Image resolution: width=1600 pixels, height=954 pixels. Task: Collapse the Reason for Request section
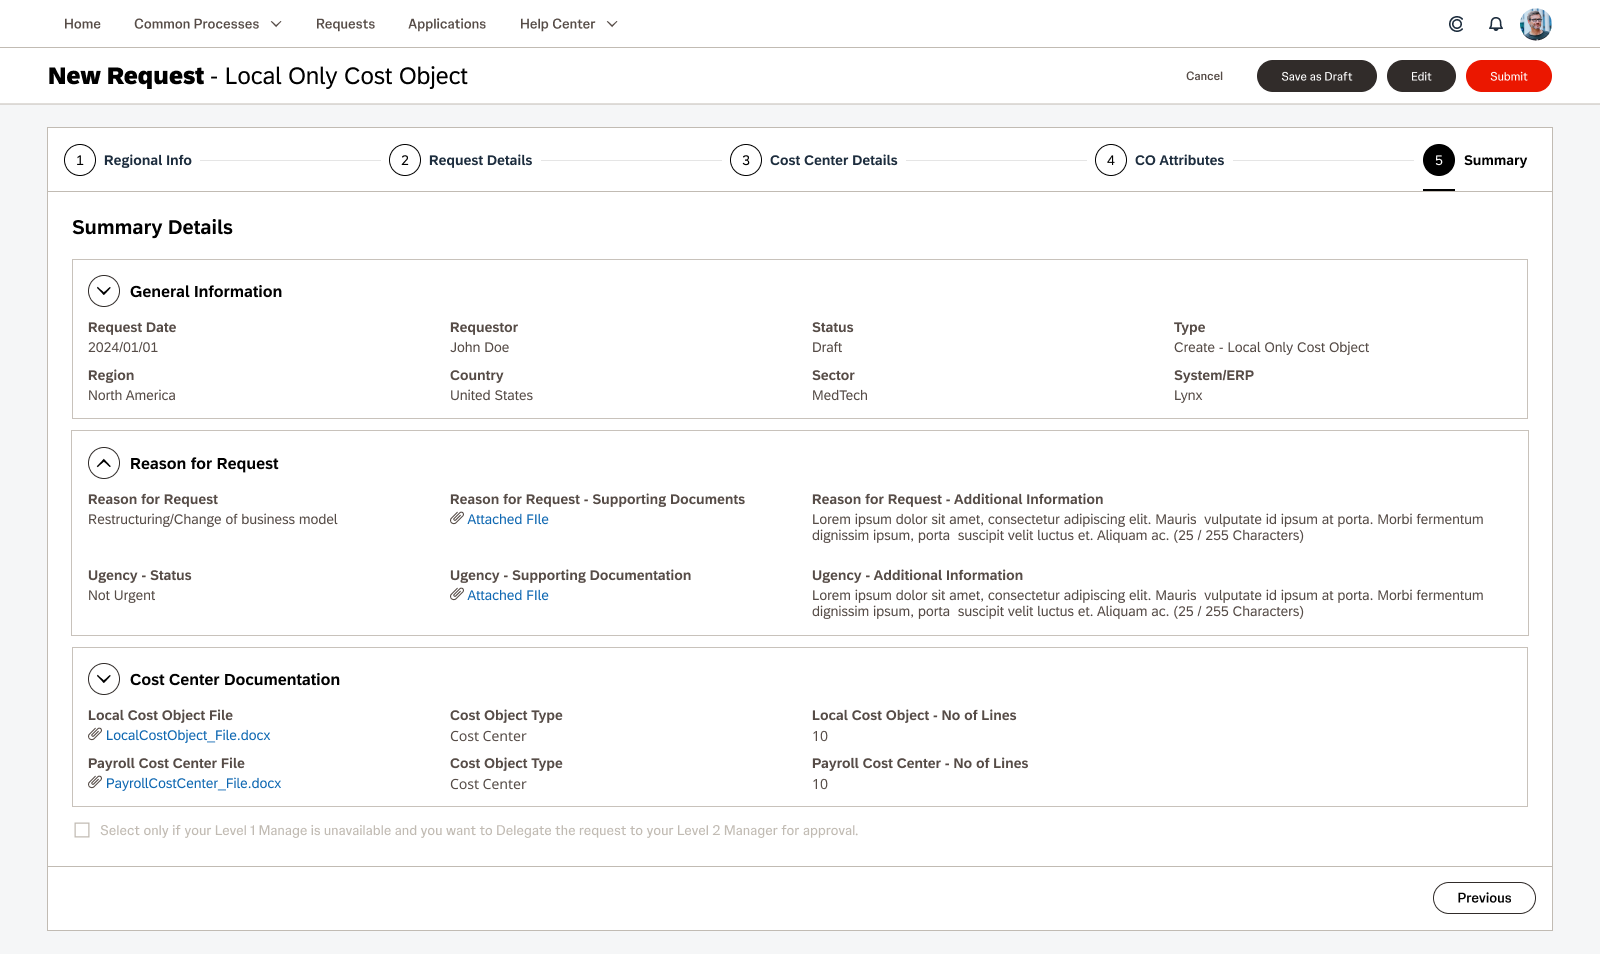[x=104, y=463]
